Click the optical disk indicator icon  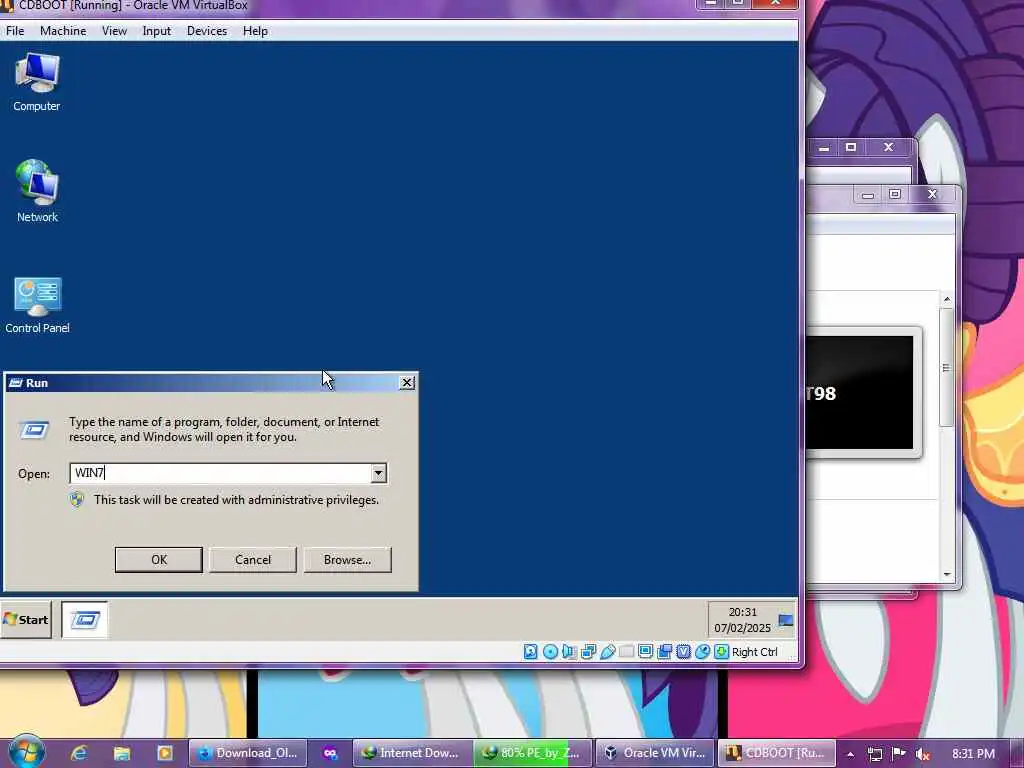550,651
